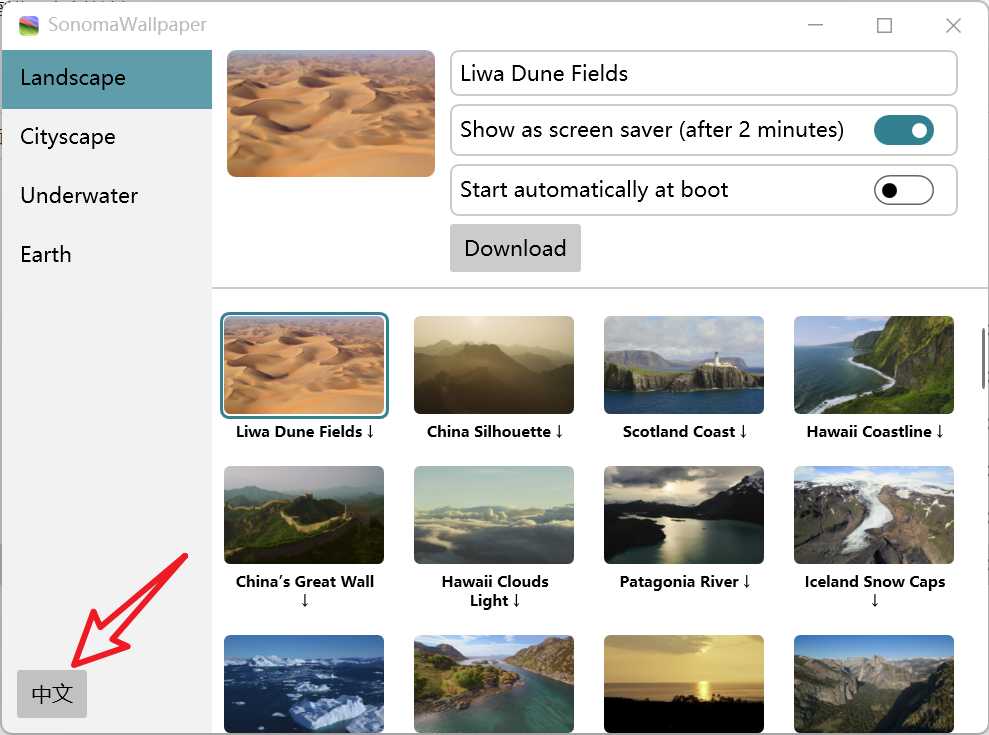Click the China Silhouette ↓ caption
Image resolution: width=989 pixels, height=735 pixels.
pos(495,432)
